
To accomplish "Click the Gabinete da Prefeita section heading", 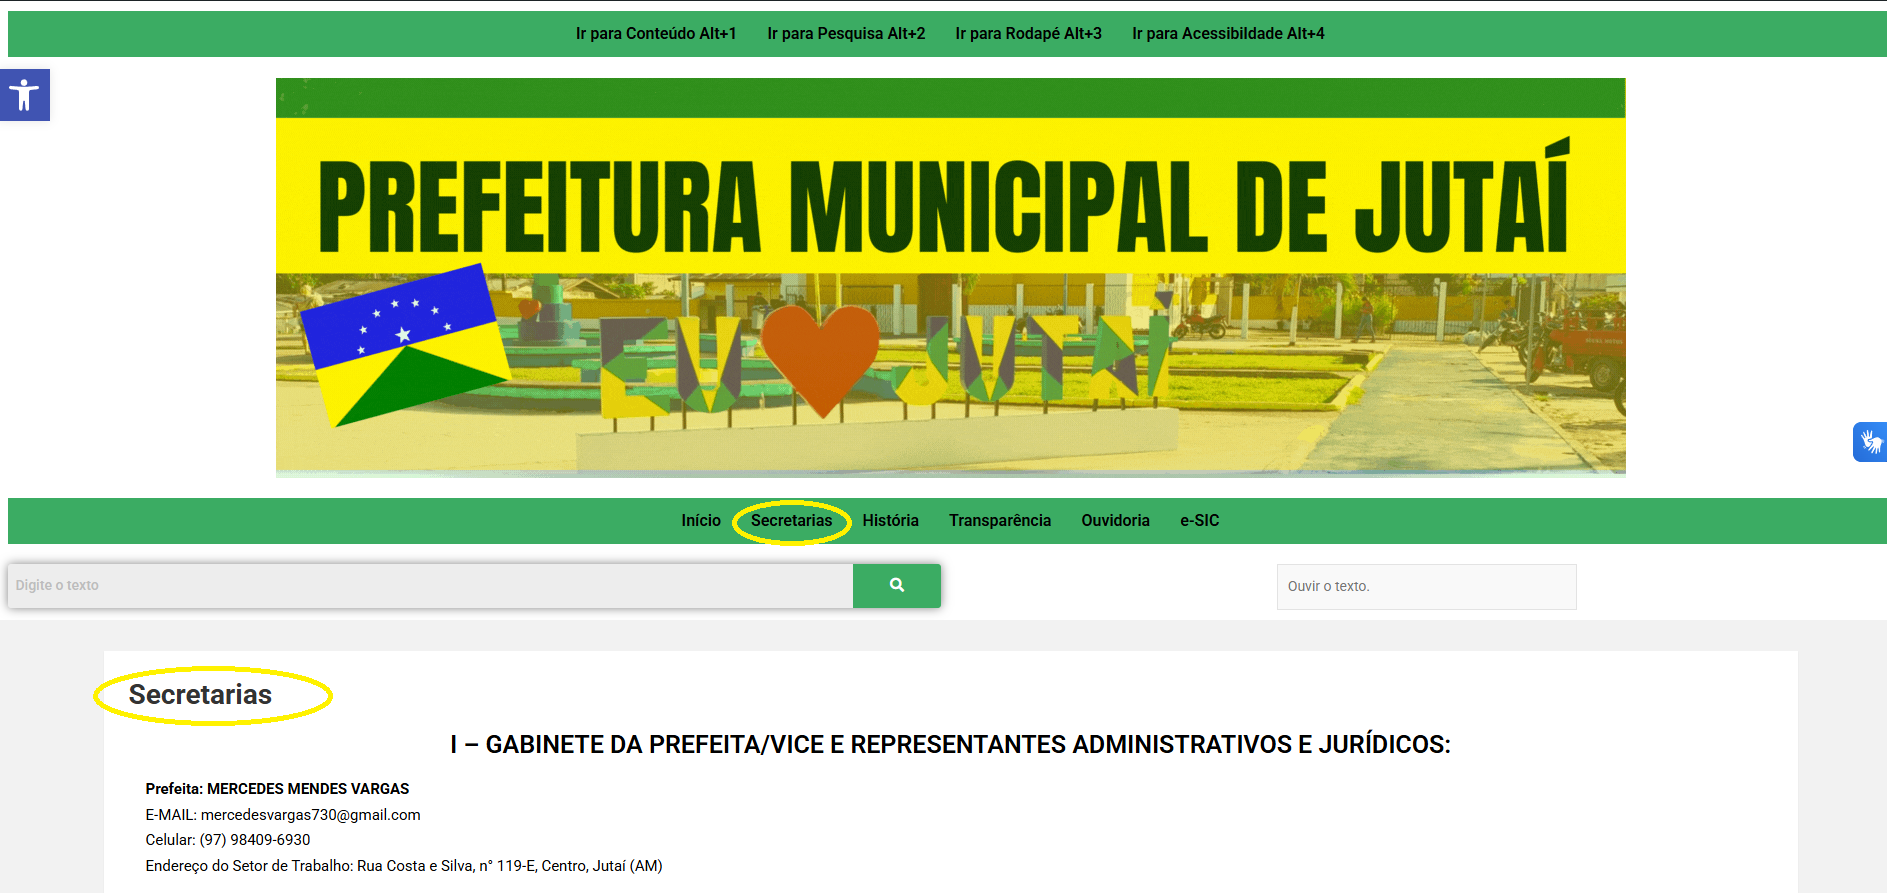I will pos(950,745).
